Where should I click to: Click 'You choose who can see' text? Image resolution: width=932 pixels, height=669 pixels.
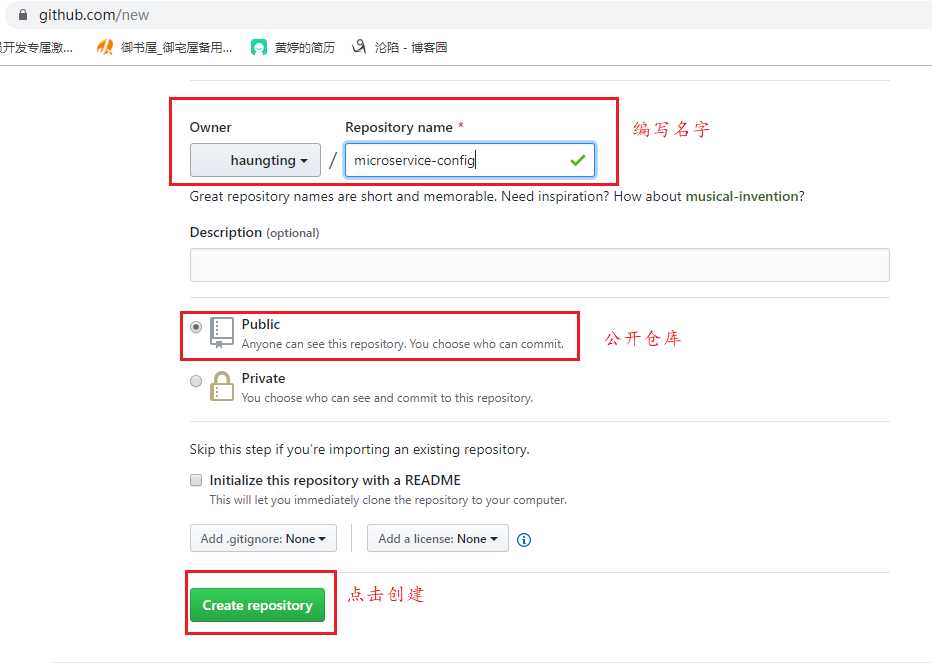click(x=387, y=398)
